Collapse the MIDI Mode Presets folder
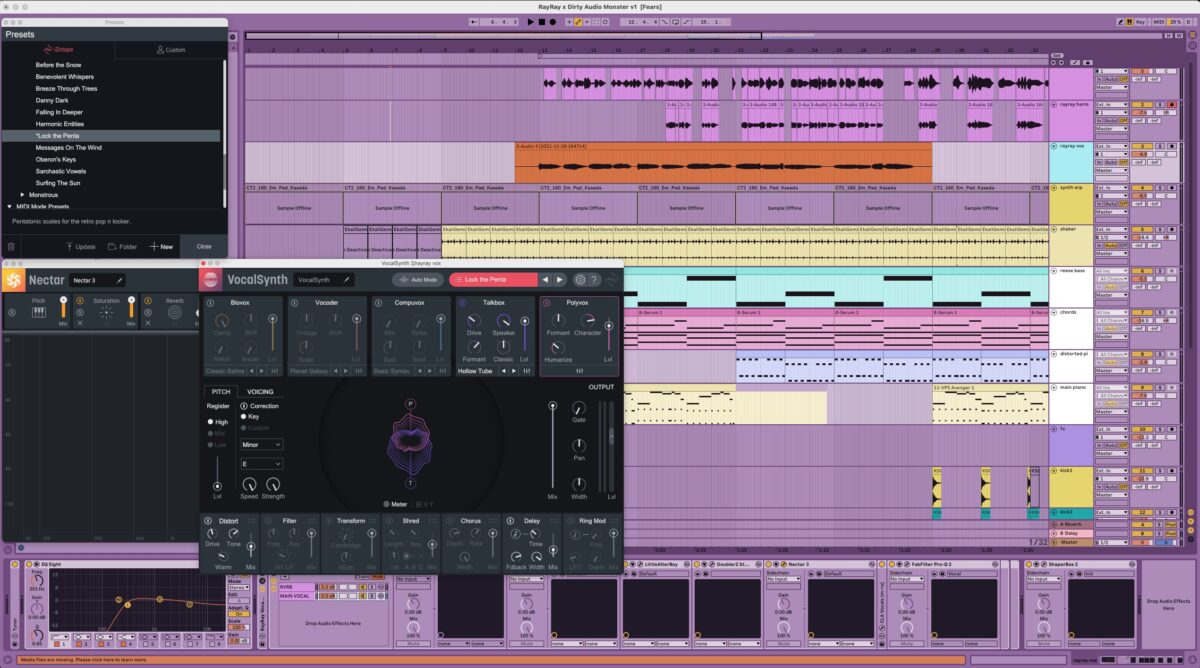This screenshot has width=1200, height=668. (x=10, y=206)
